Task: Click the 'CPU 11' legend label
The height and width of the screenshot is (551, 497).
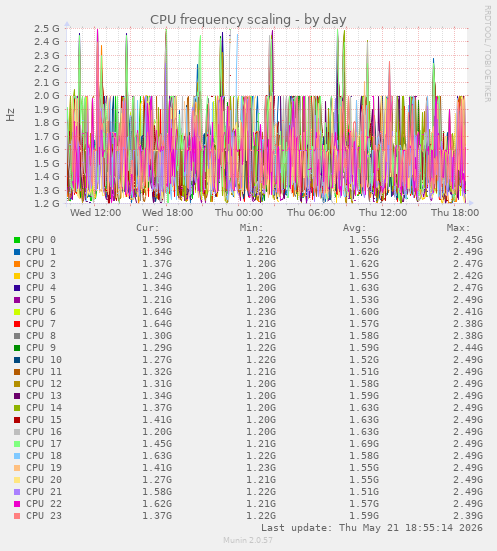Action: click(x=44, y=372)
